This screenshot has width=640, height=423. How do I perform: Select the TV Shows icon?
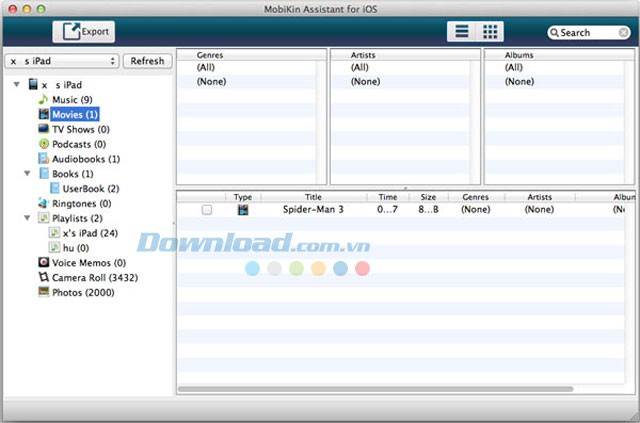[43, 129]
